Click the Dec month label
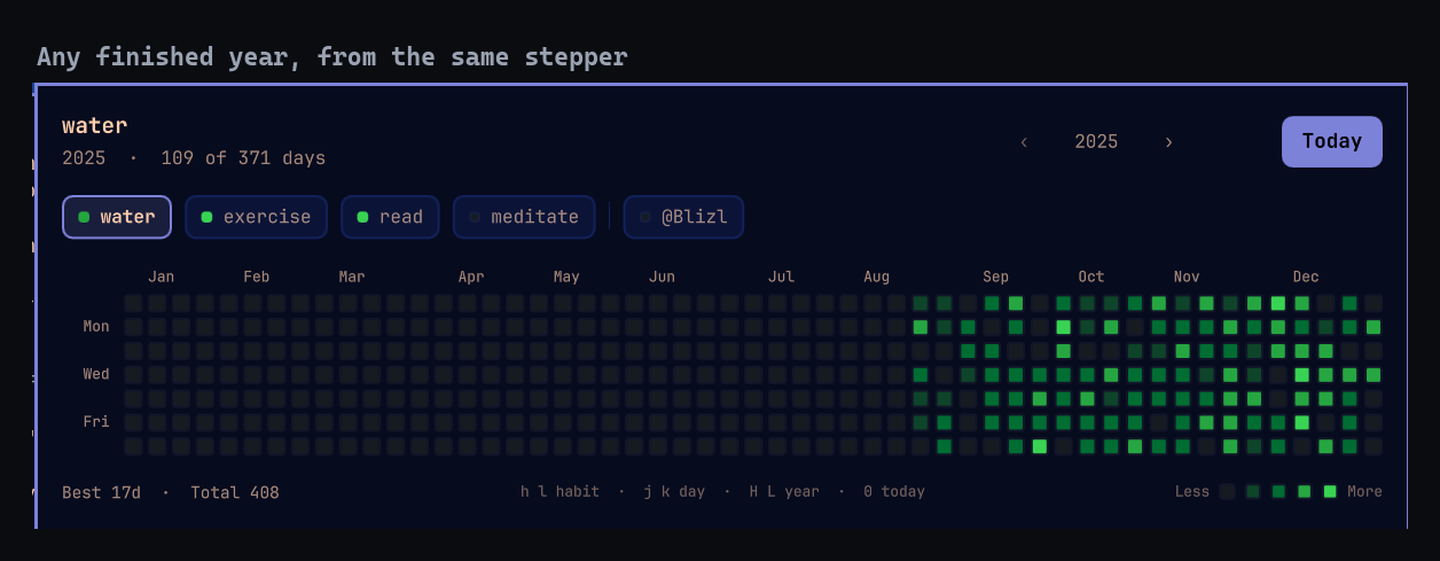1440x561 pixels. (1306, 277)
